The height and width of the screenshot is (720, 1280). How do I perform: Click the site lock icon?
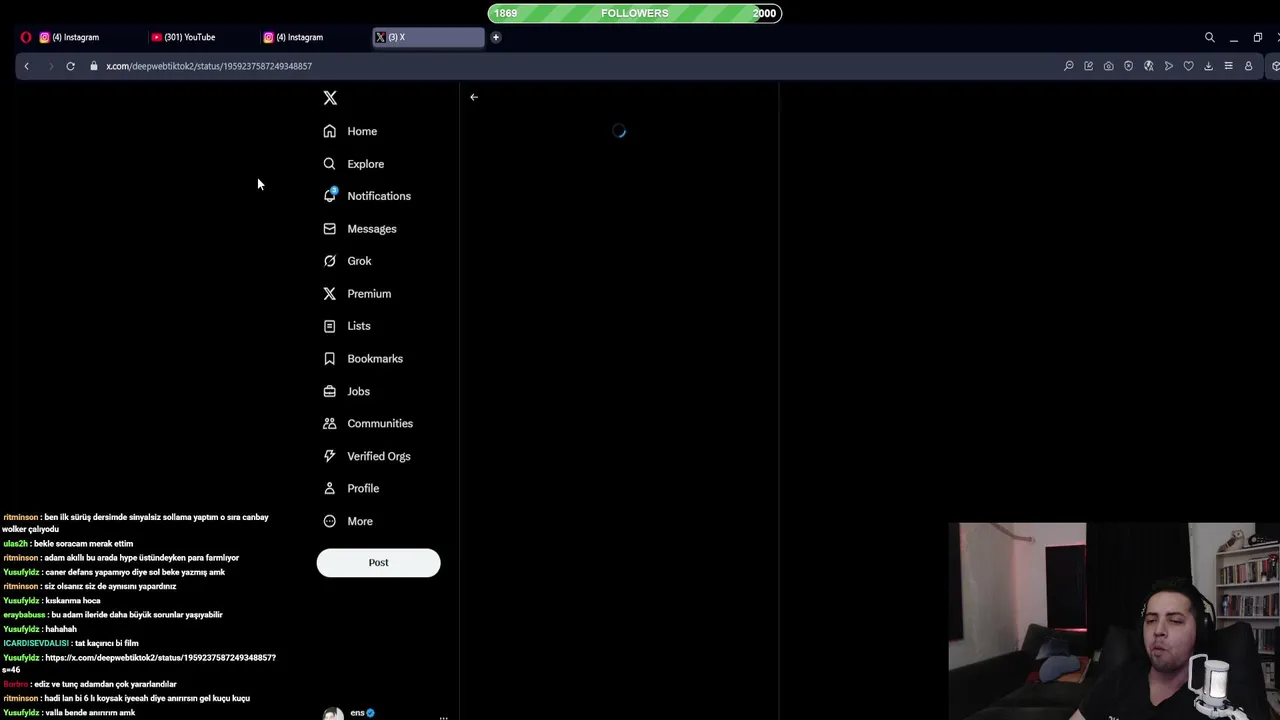94,66
